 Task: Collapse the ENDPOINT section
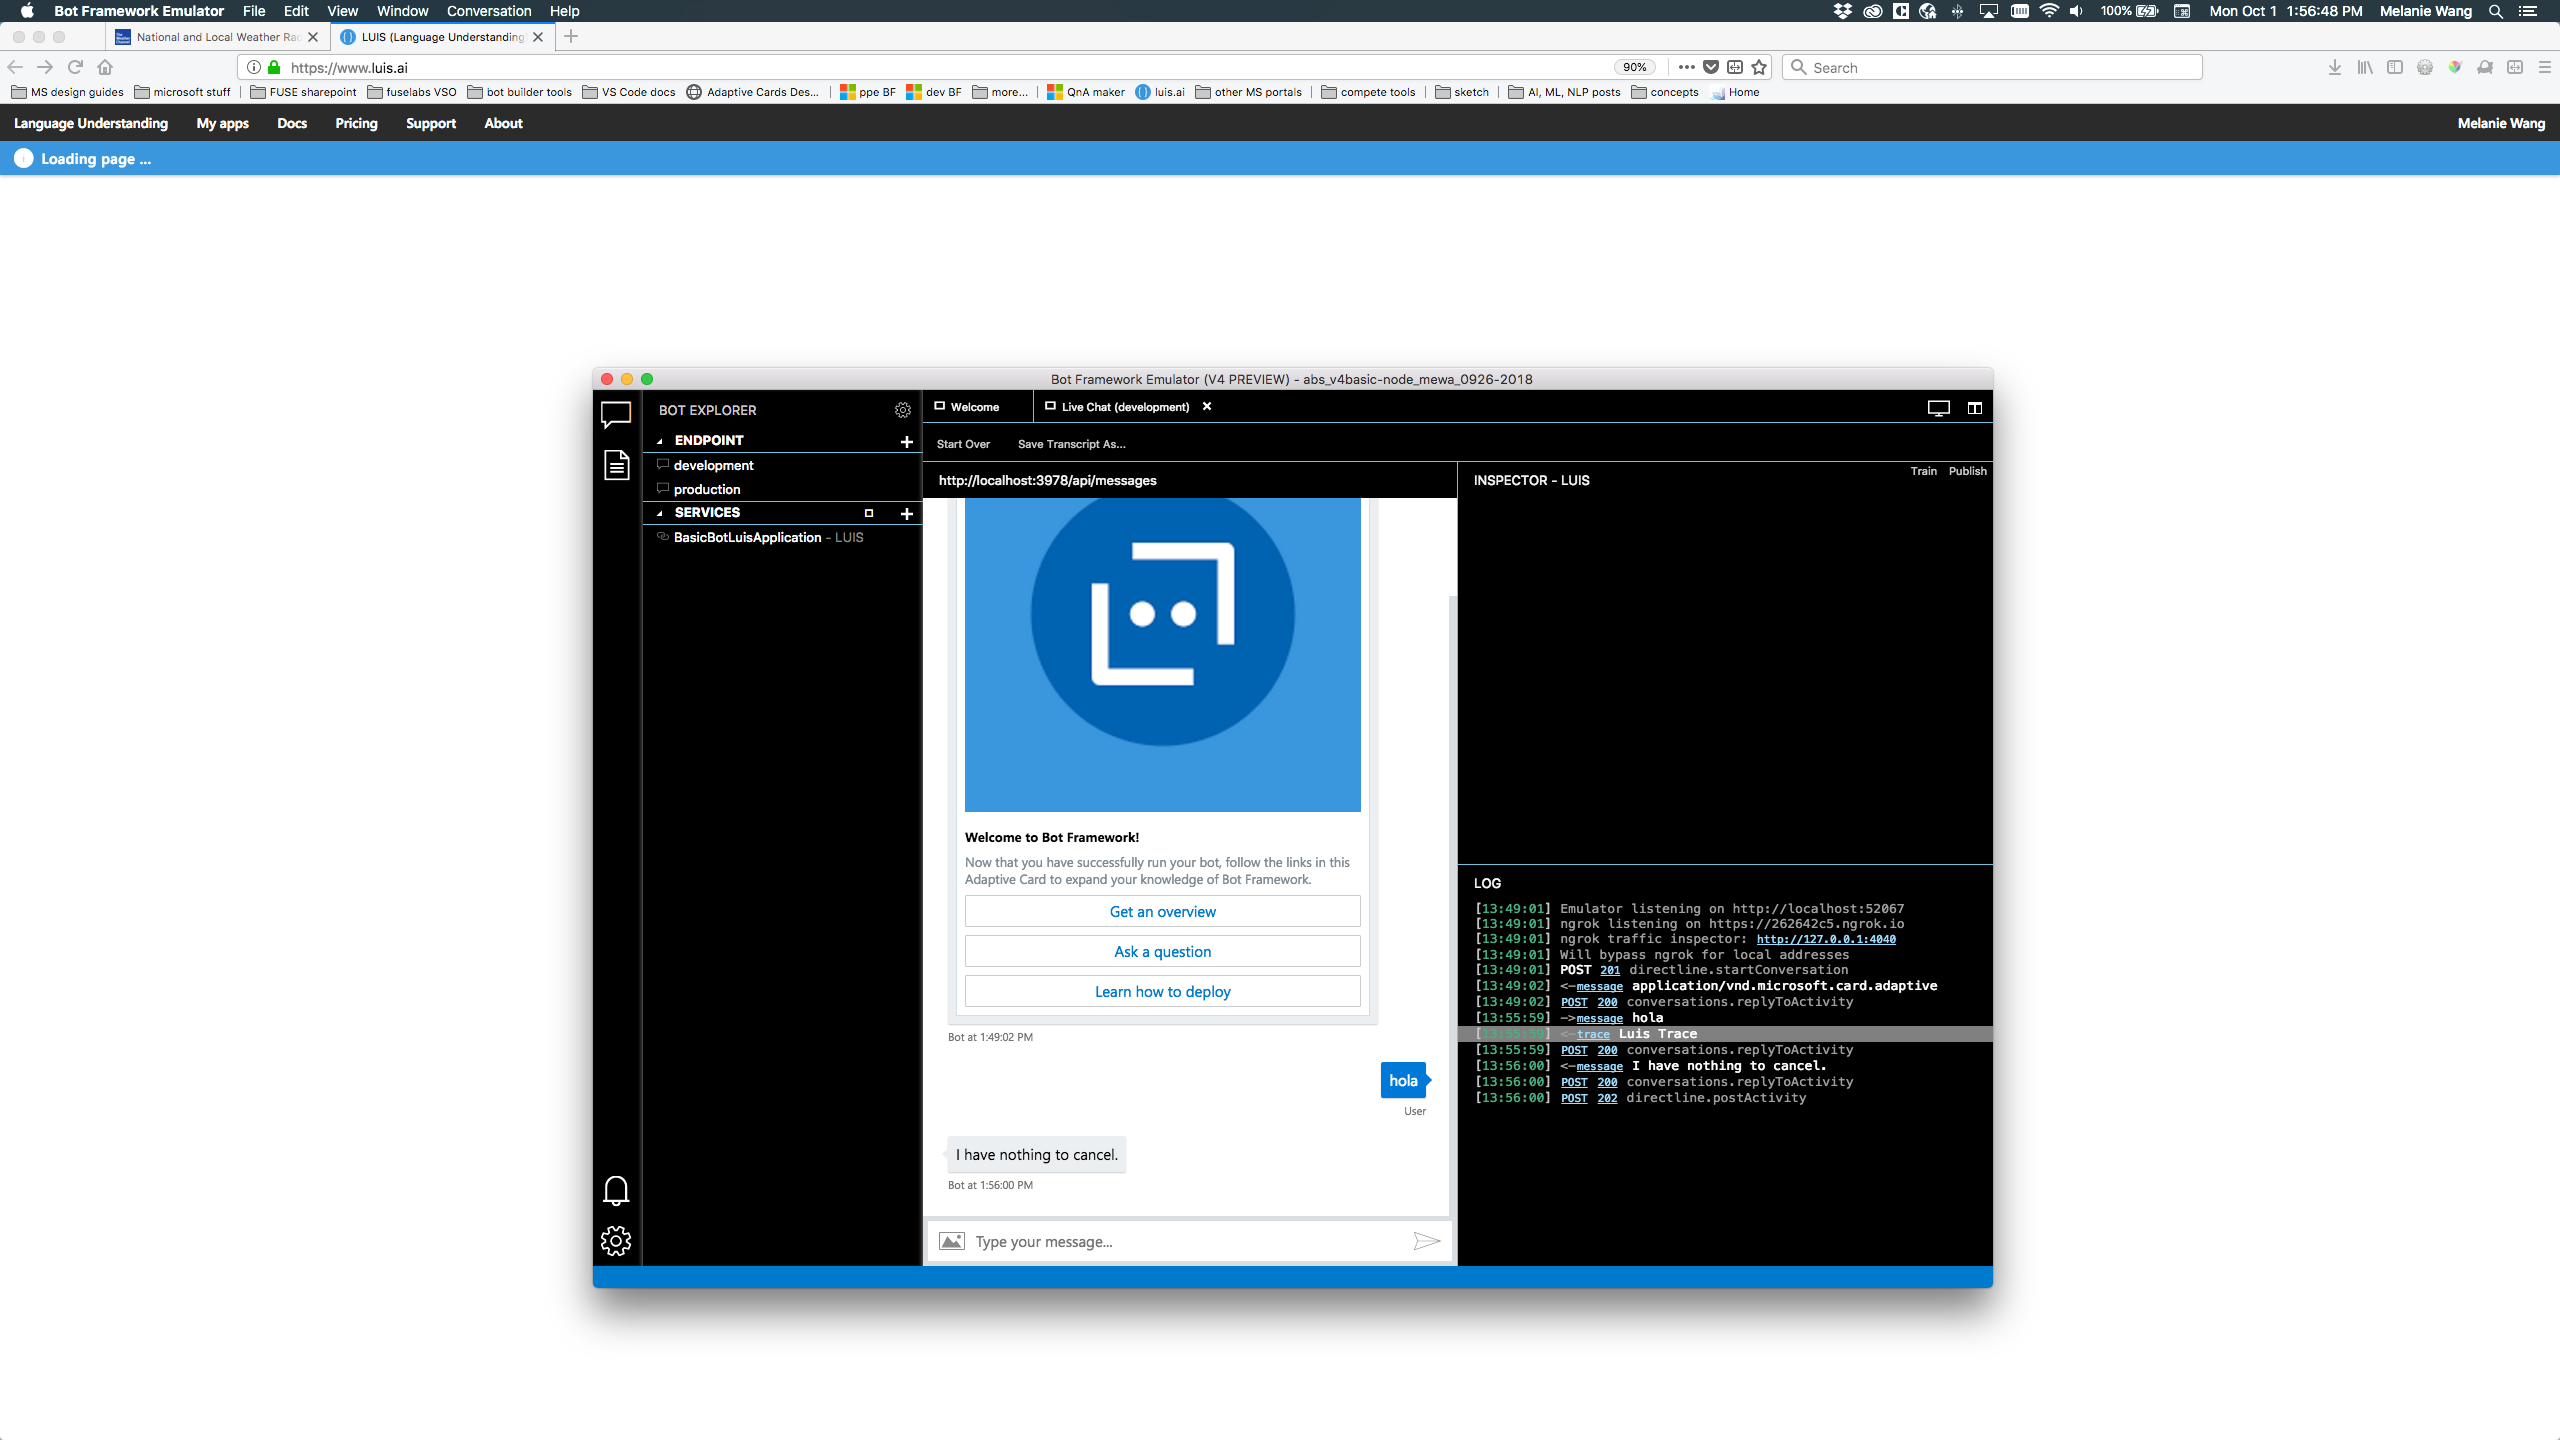[x=660, y=441]
